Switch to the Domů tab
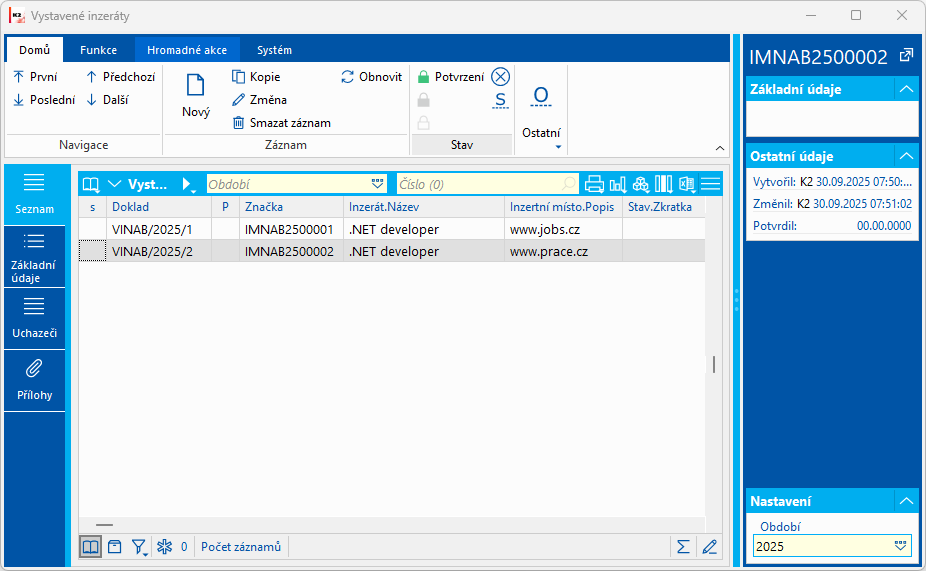 [34, 50]
